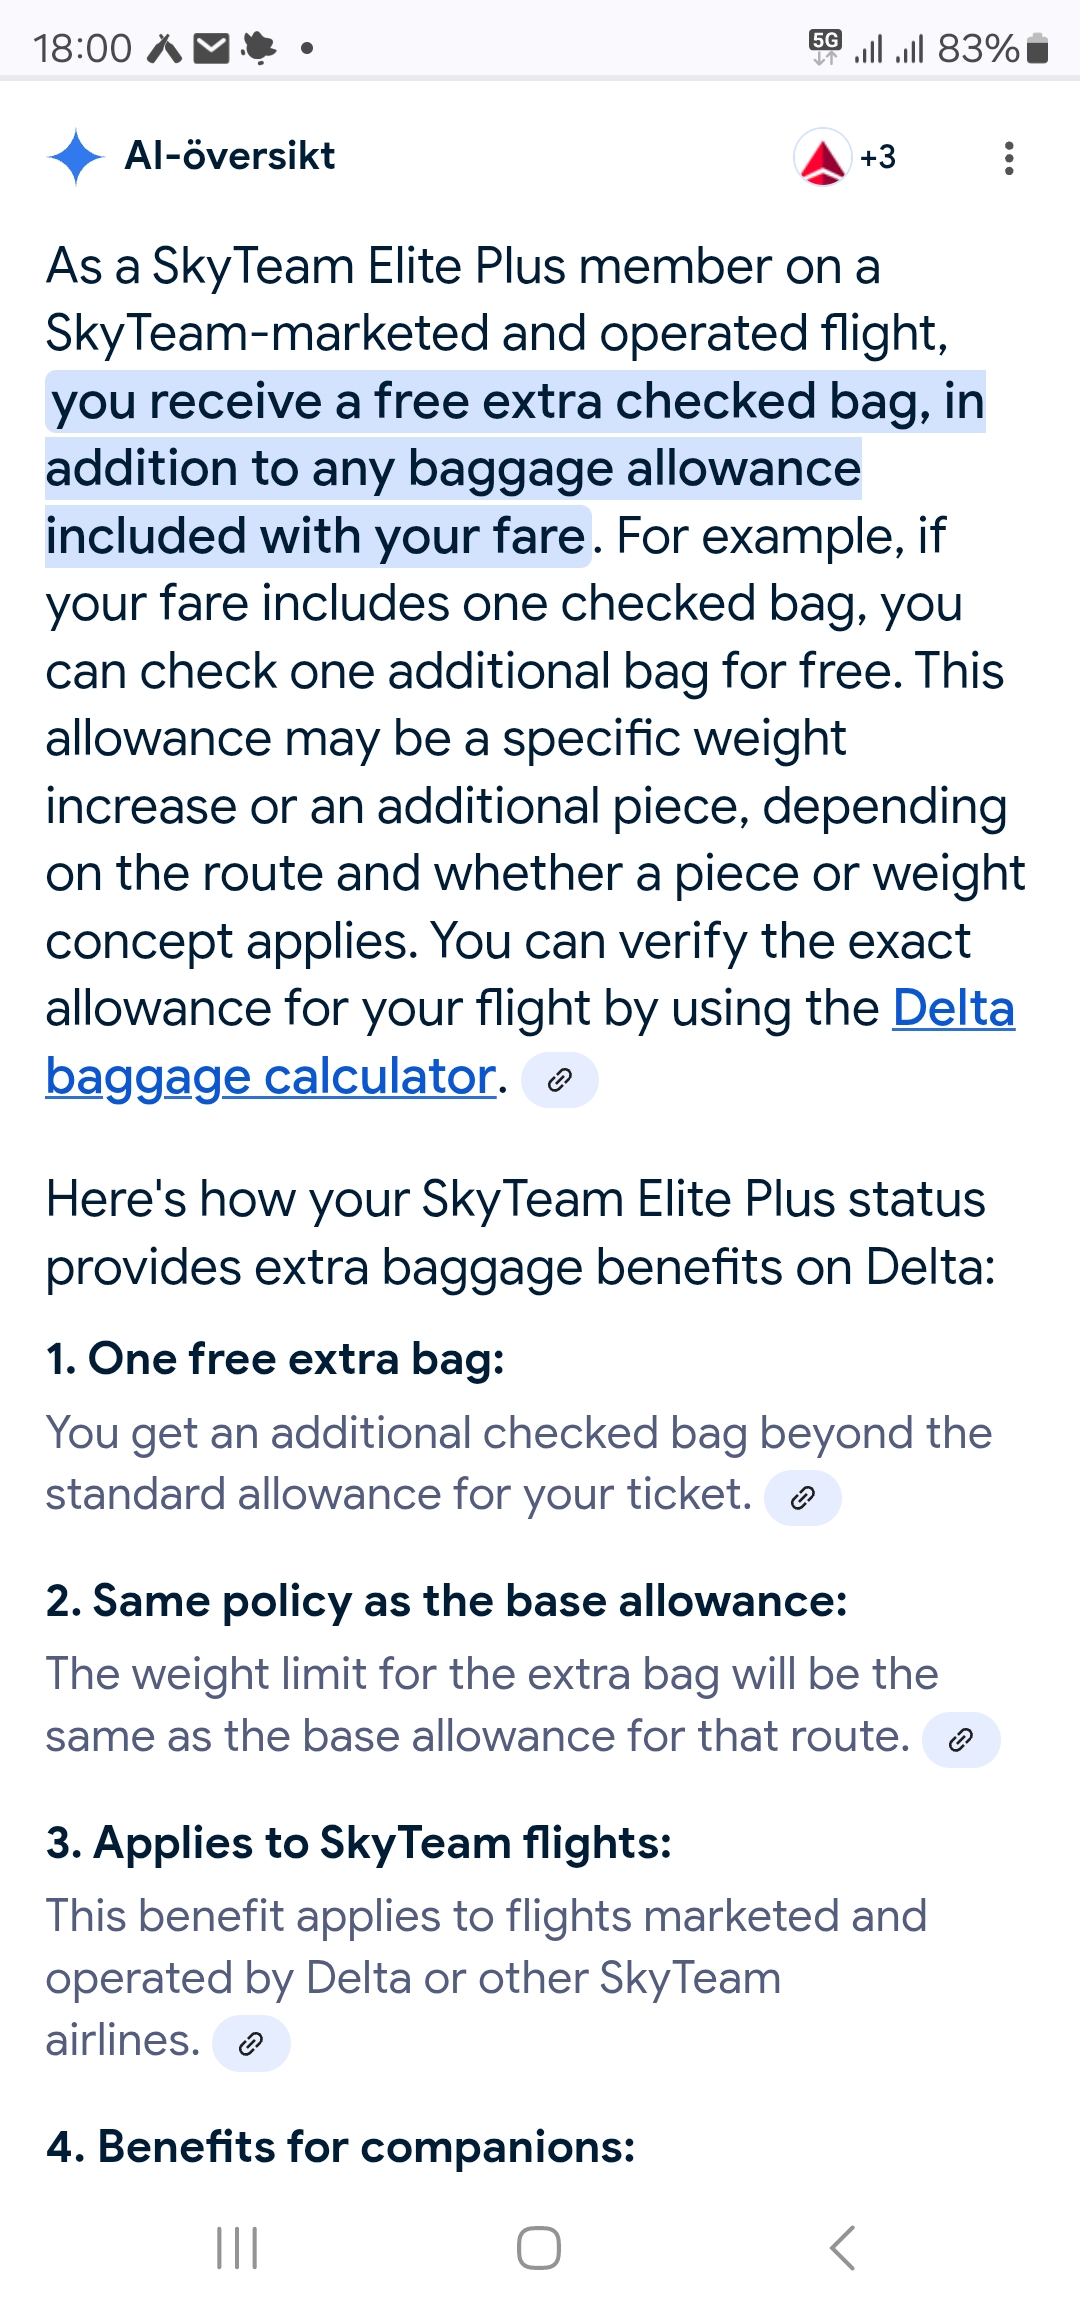Tap 'Same policy as the base allowance' heading
The image size is (1080, 2316).
[446, 1601]
